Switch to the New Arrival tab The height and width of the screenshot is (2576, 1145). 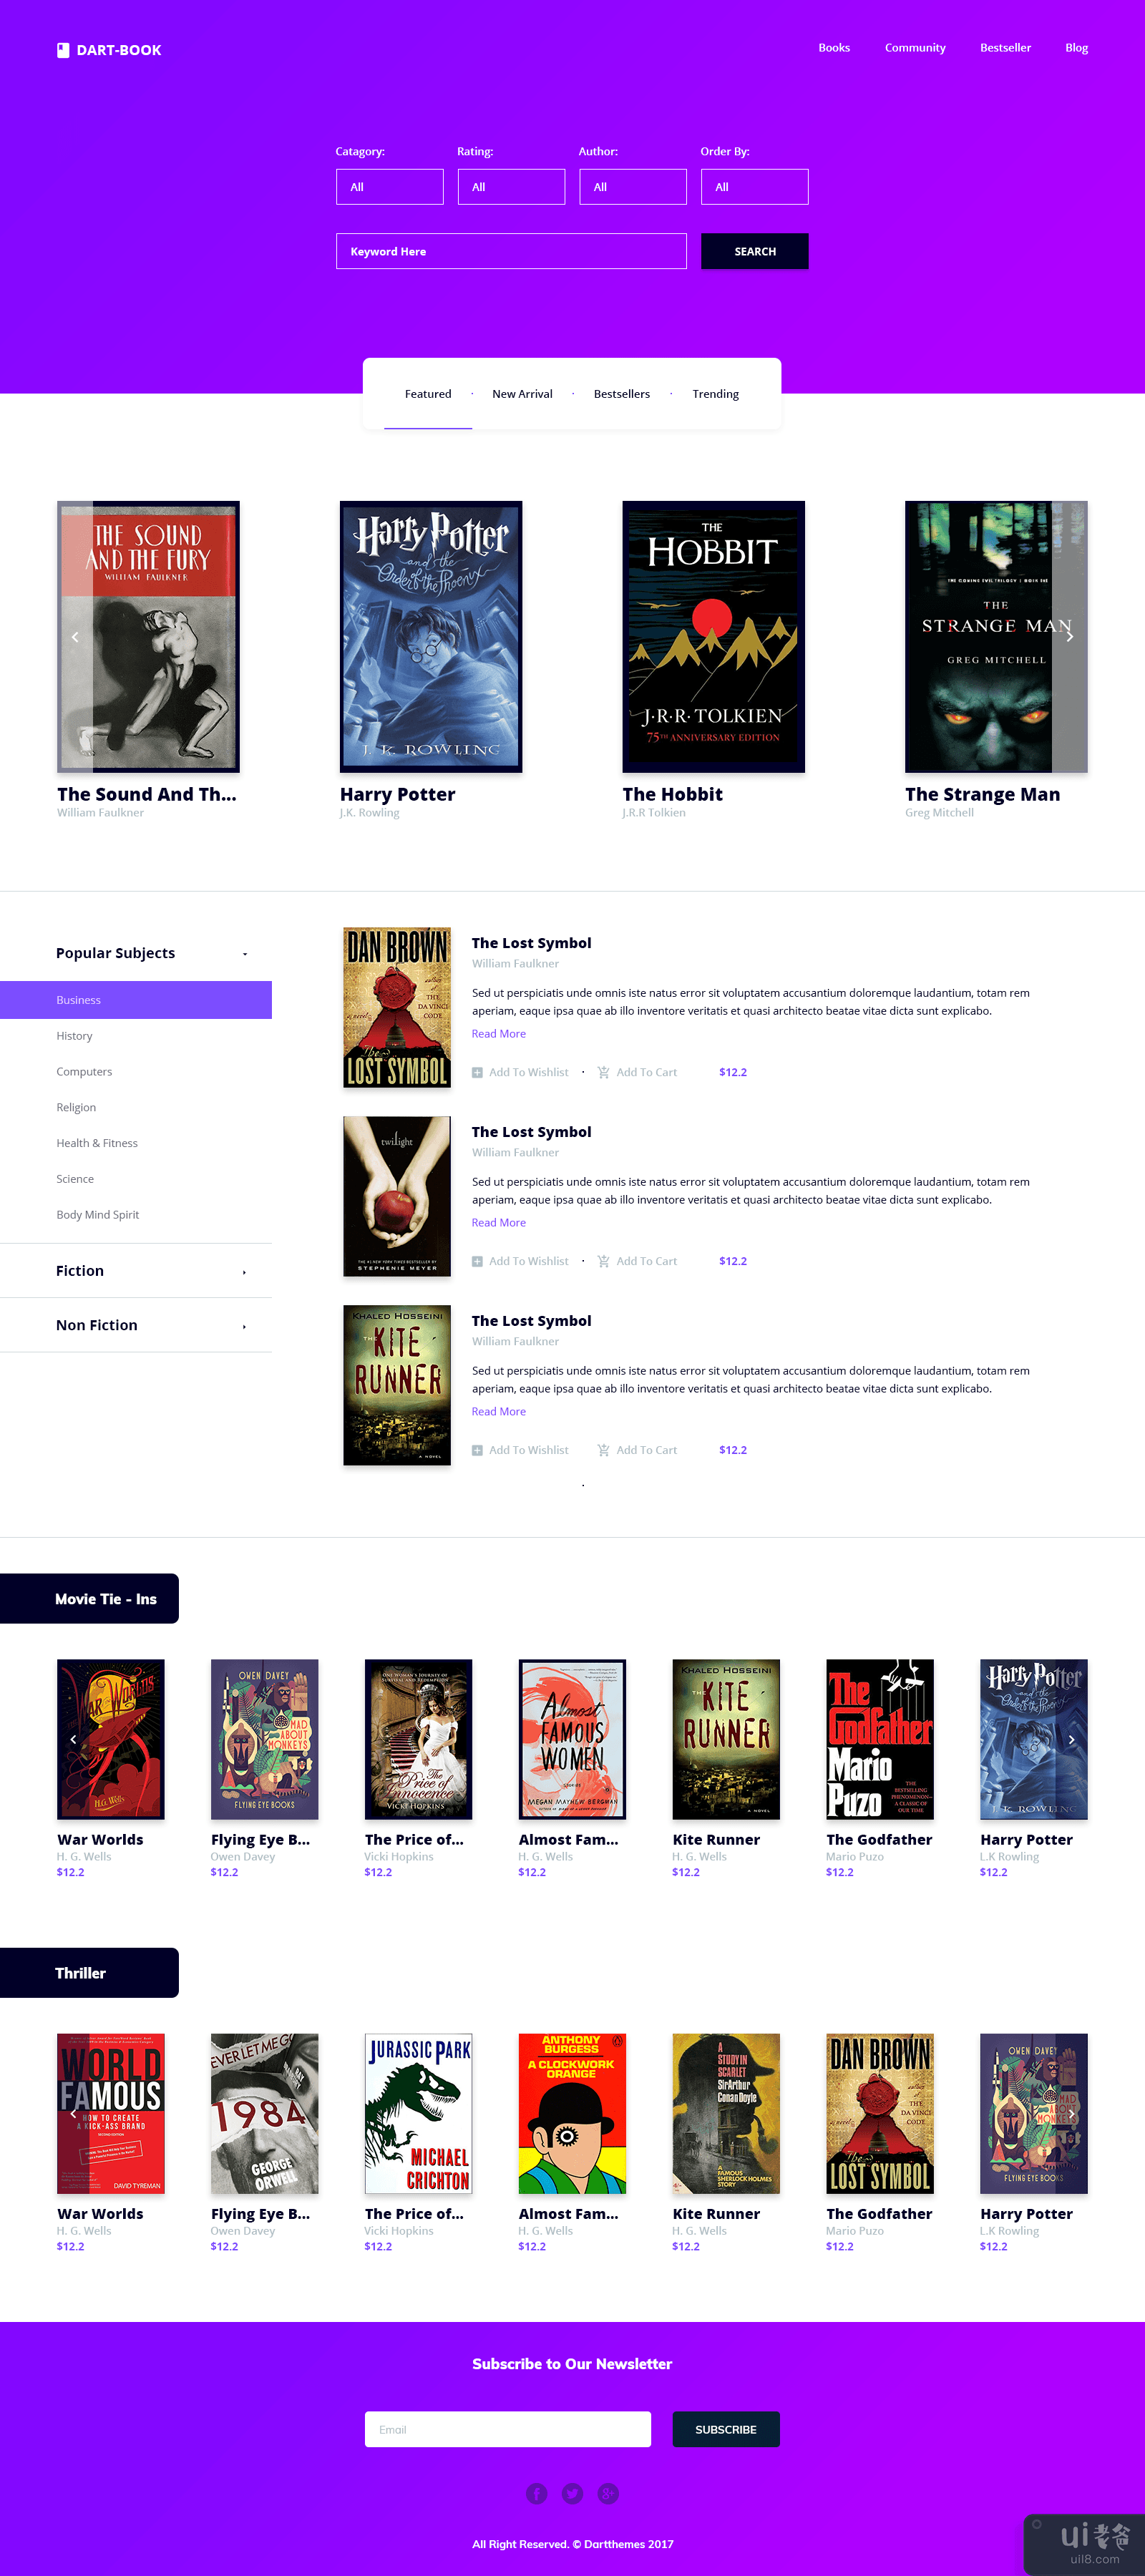(522, 394)
